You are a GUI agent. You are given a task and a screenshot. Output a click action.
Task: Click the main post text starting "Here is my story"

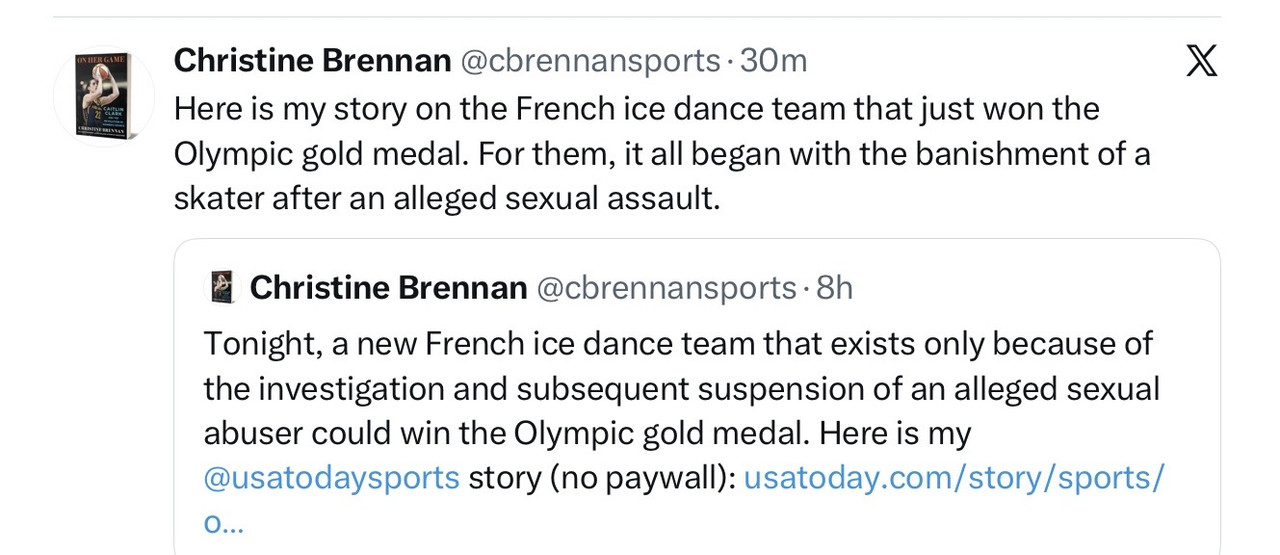pyautogui.click(x=636, y=108)
